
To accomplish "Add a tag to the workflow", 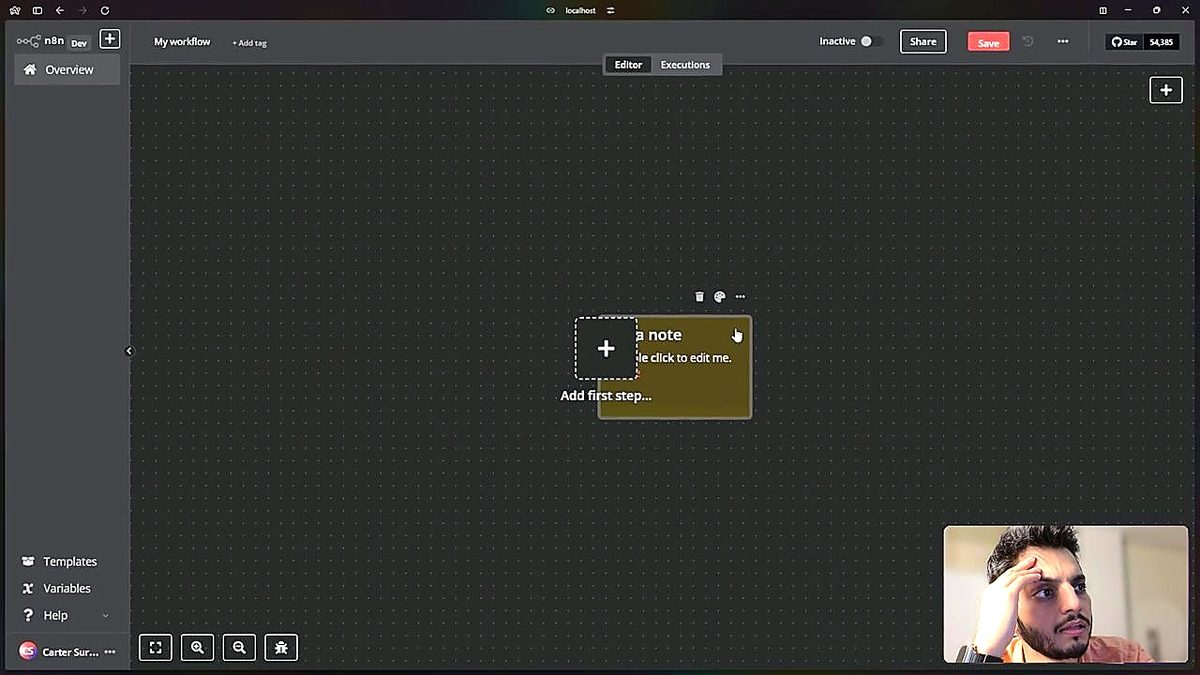I will [x=249, y=43].
